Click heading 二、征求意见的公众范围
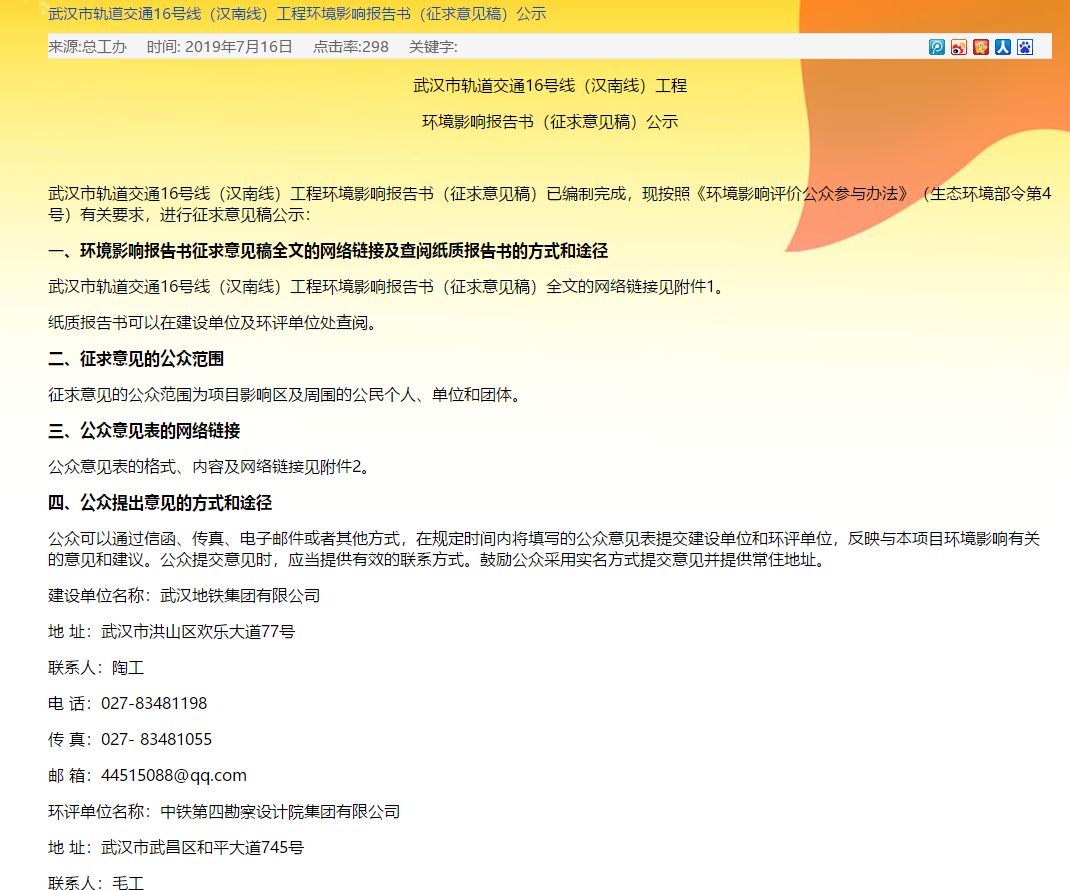 coord(136,358)
